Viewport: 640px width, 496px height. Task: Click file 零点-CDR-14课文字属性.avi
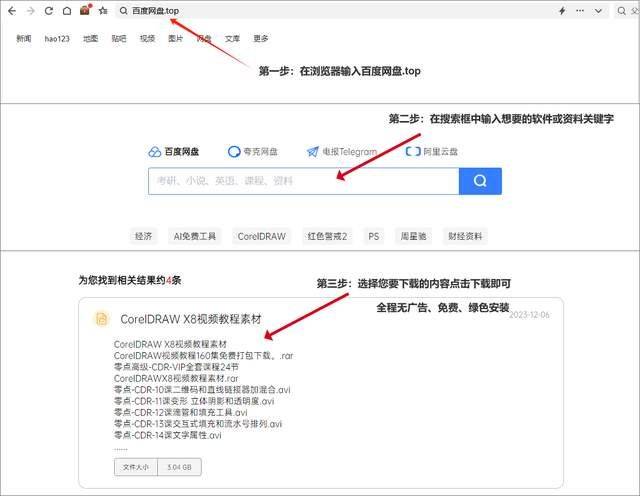[168, 436]
